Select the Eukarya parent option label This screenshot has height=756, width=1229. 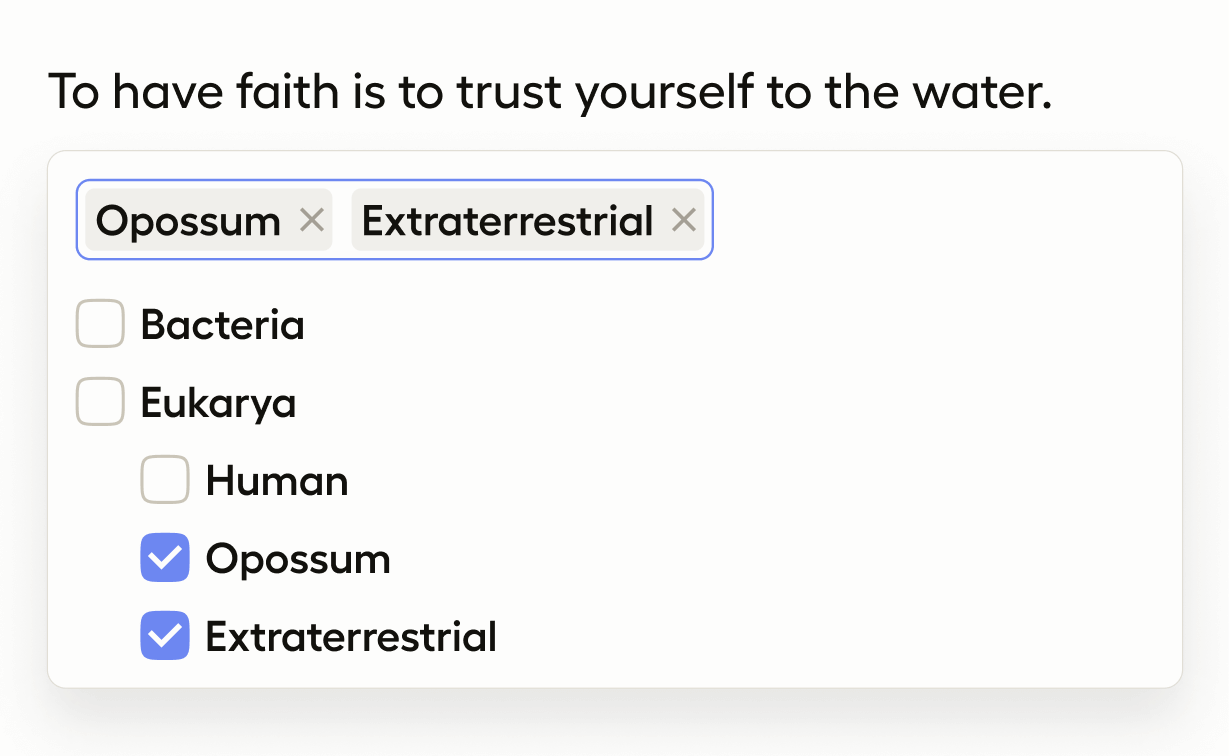pyautogui.click(x=218, y=402)
